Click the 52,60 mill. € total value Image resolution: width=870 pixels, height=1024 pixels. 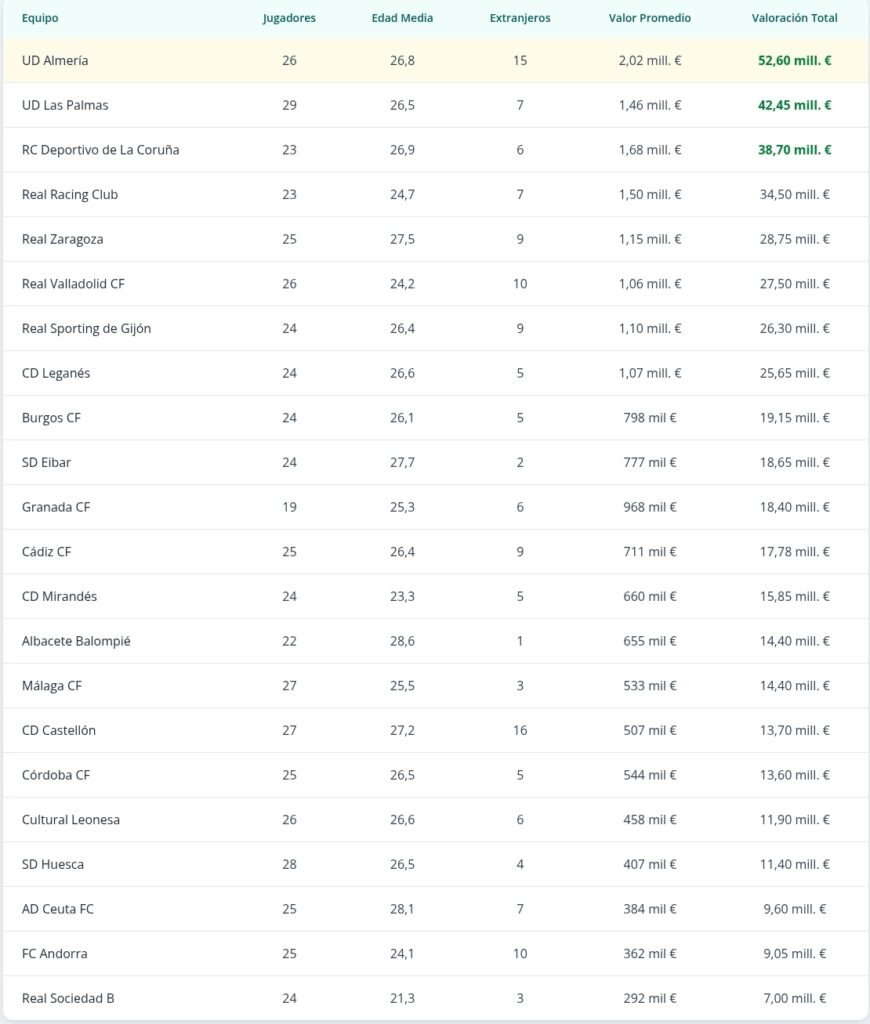794,61
